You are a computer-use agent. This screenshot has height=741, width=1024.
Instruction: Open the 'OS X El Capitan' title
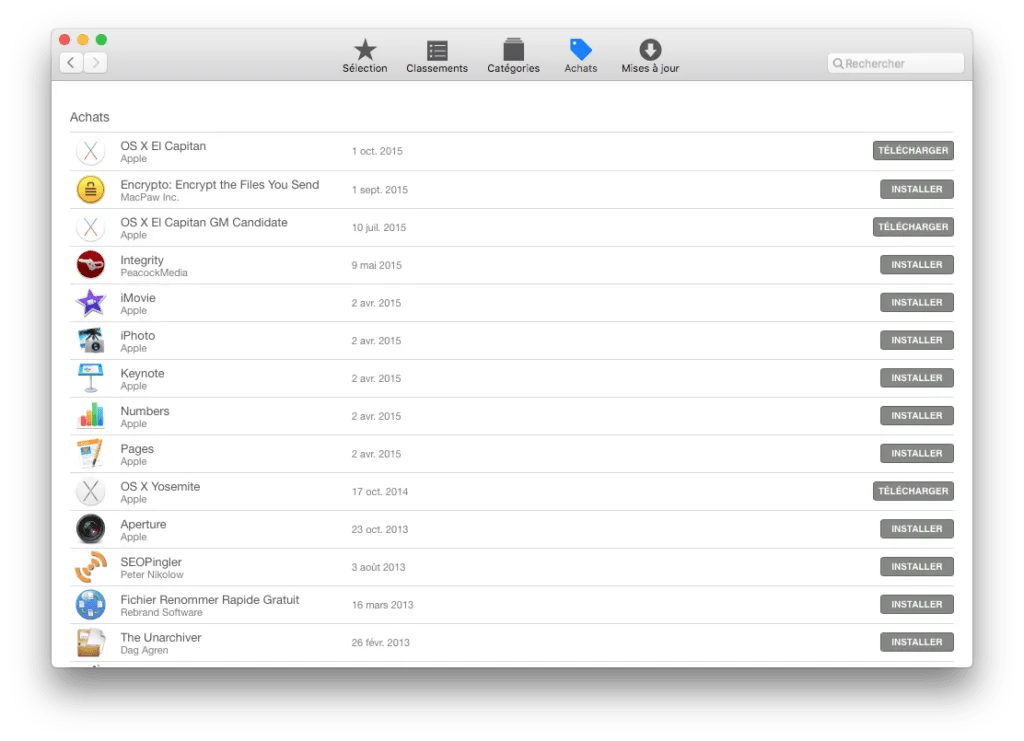tap(163, 146)
